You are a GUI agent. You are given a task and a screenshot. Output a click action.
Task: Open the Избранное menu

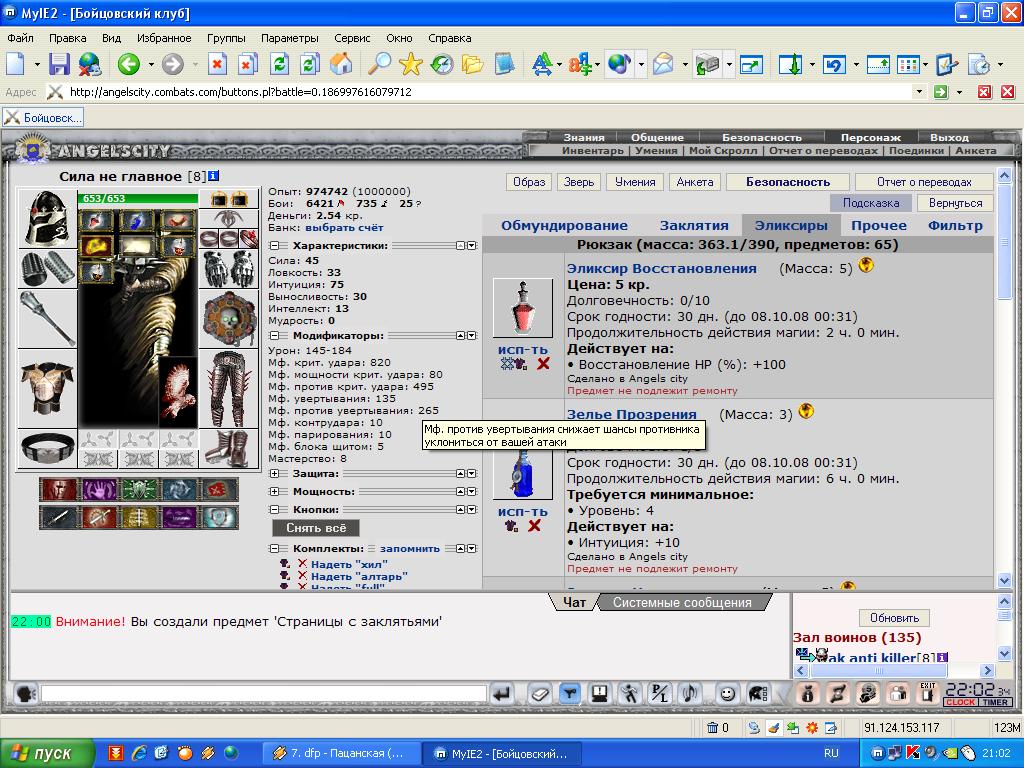pyautogui.click(x=164, y=38)
